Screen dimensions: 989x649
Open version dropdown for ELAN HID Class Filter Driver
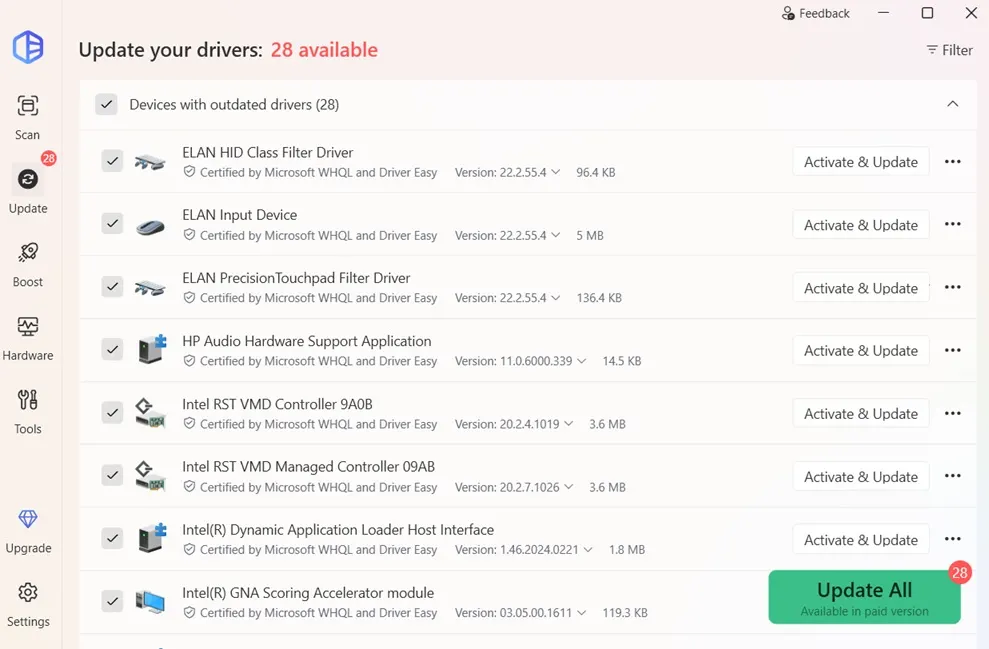coord(556,172)
